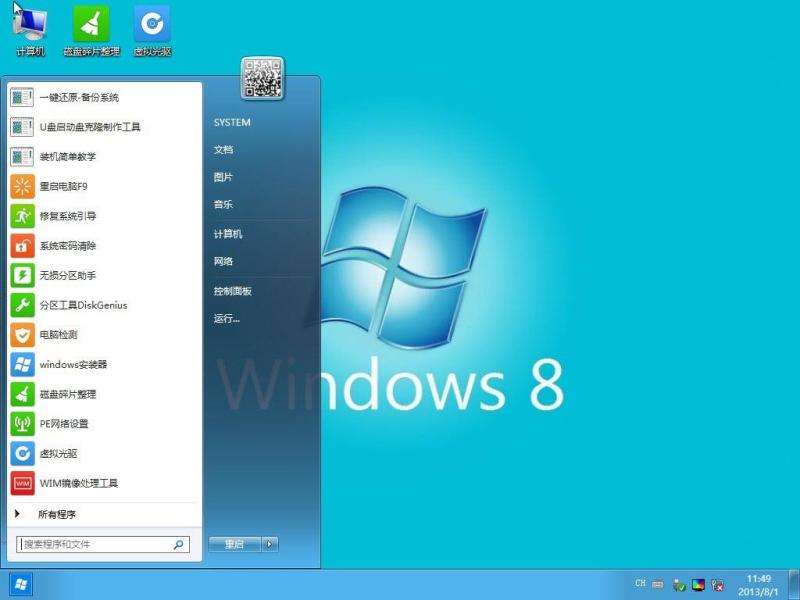Launch the windows安装器 installer
The height and width of the screenshot is (600, 800).
[78, 365]
